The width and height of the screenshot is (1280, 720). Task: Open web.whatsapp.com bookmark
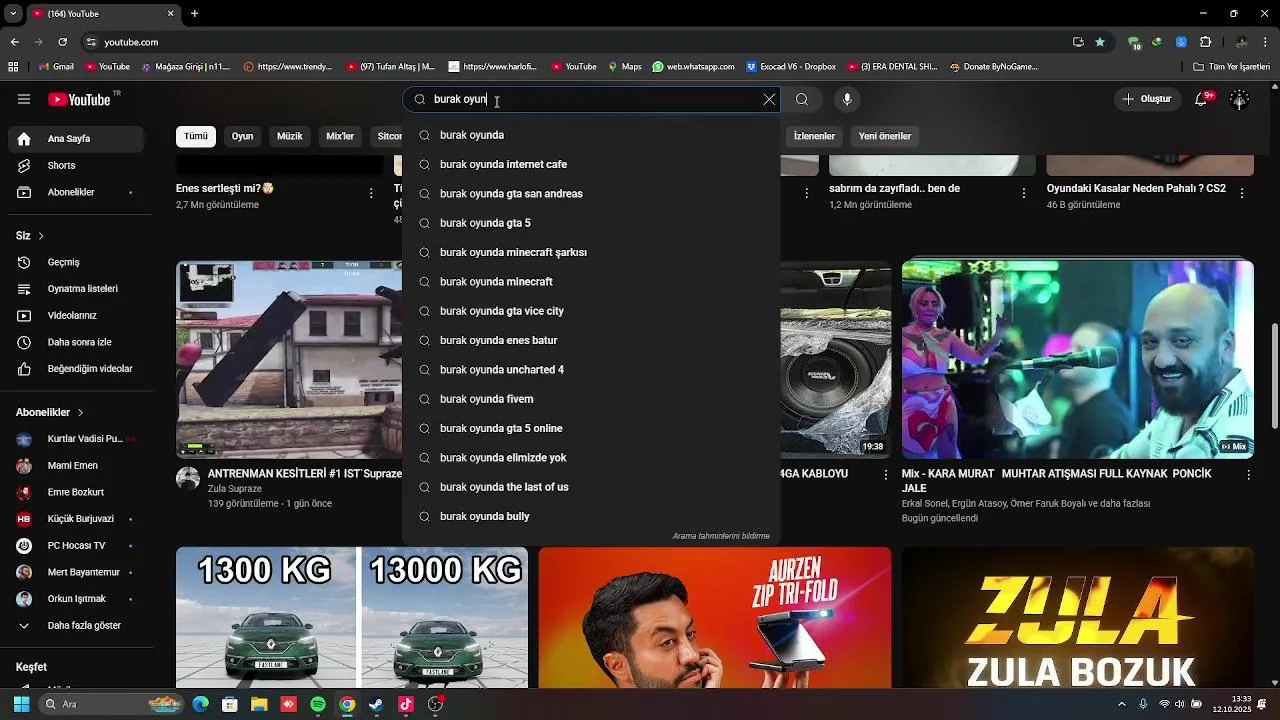tap(693, 67)
